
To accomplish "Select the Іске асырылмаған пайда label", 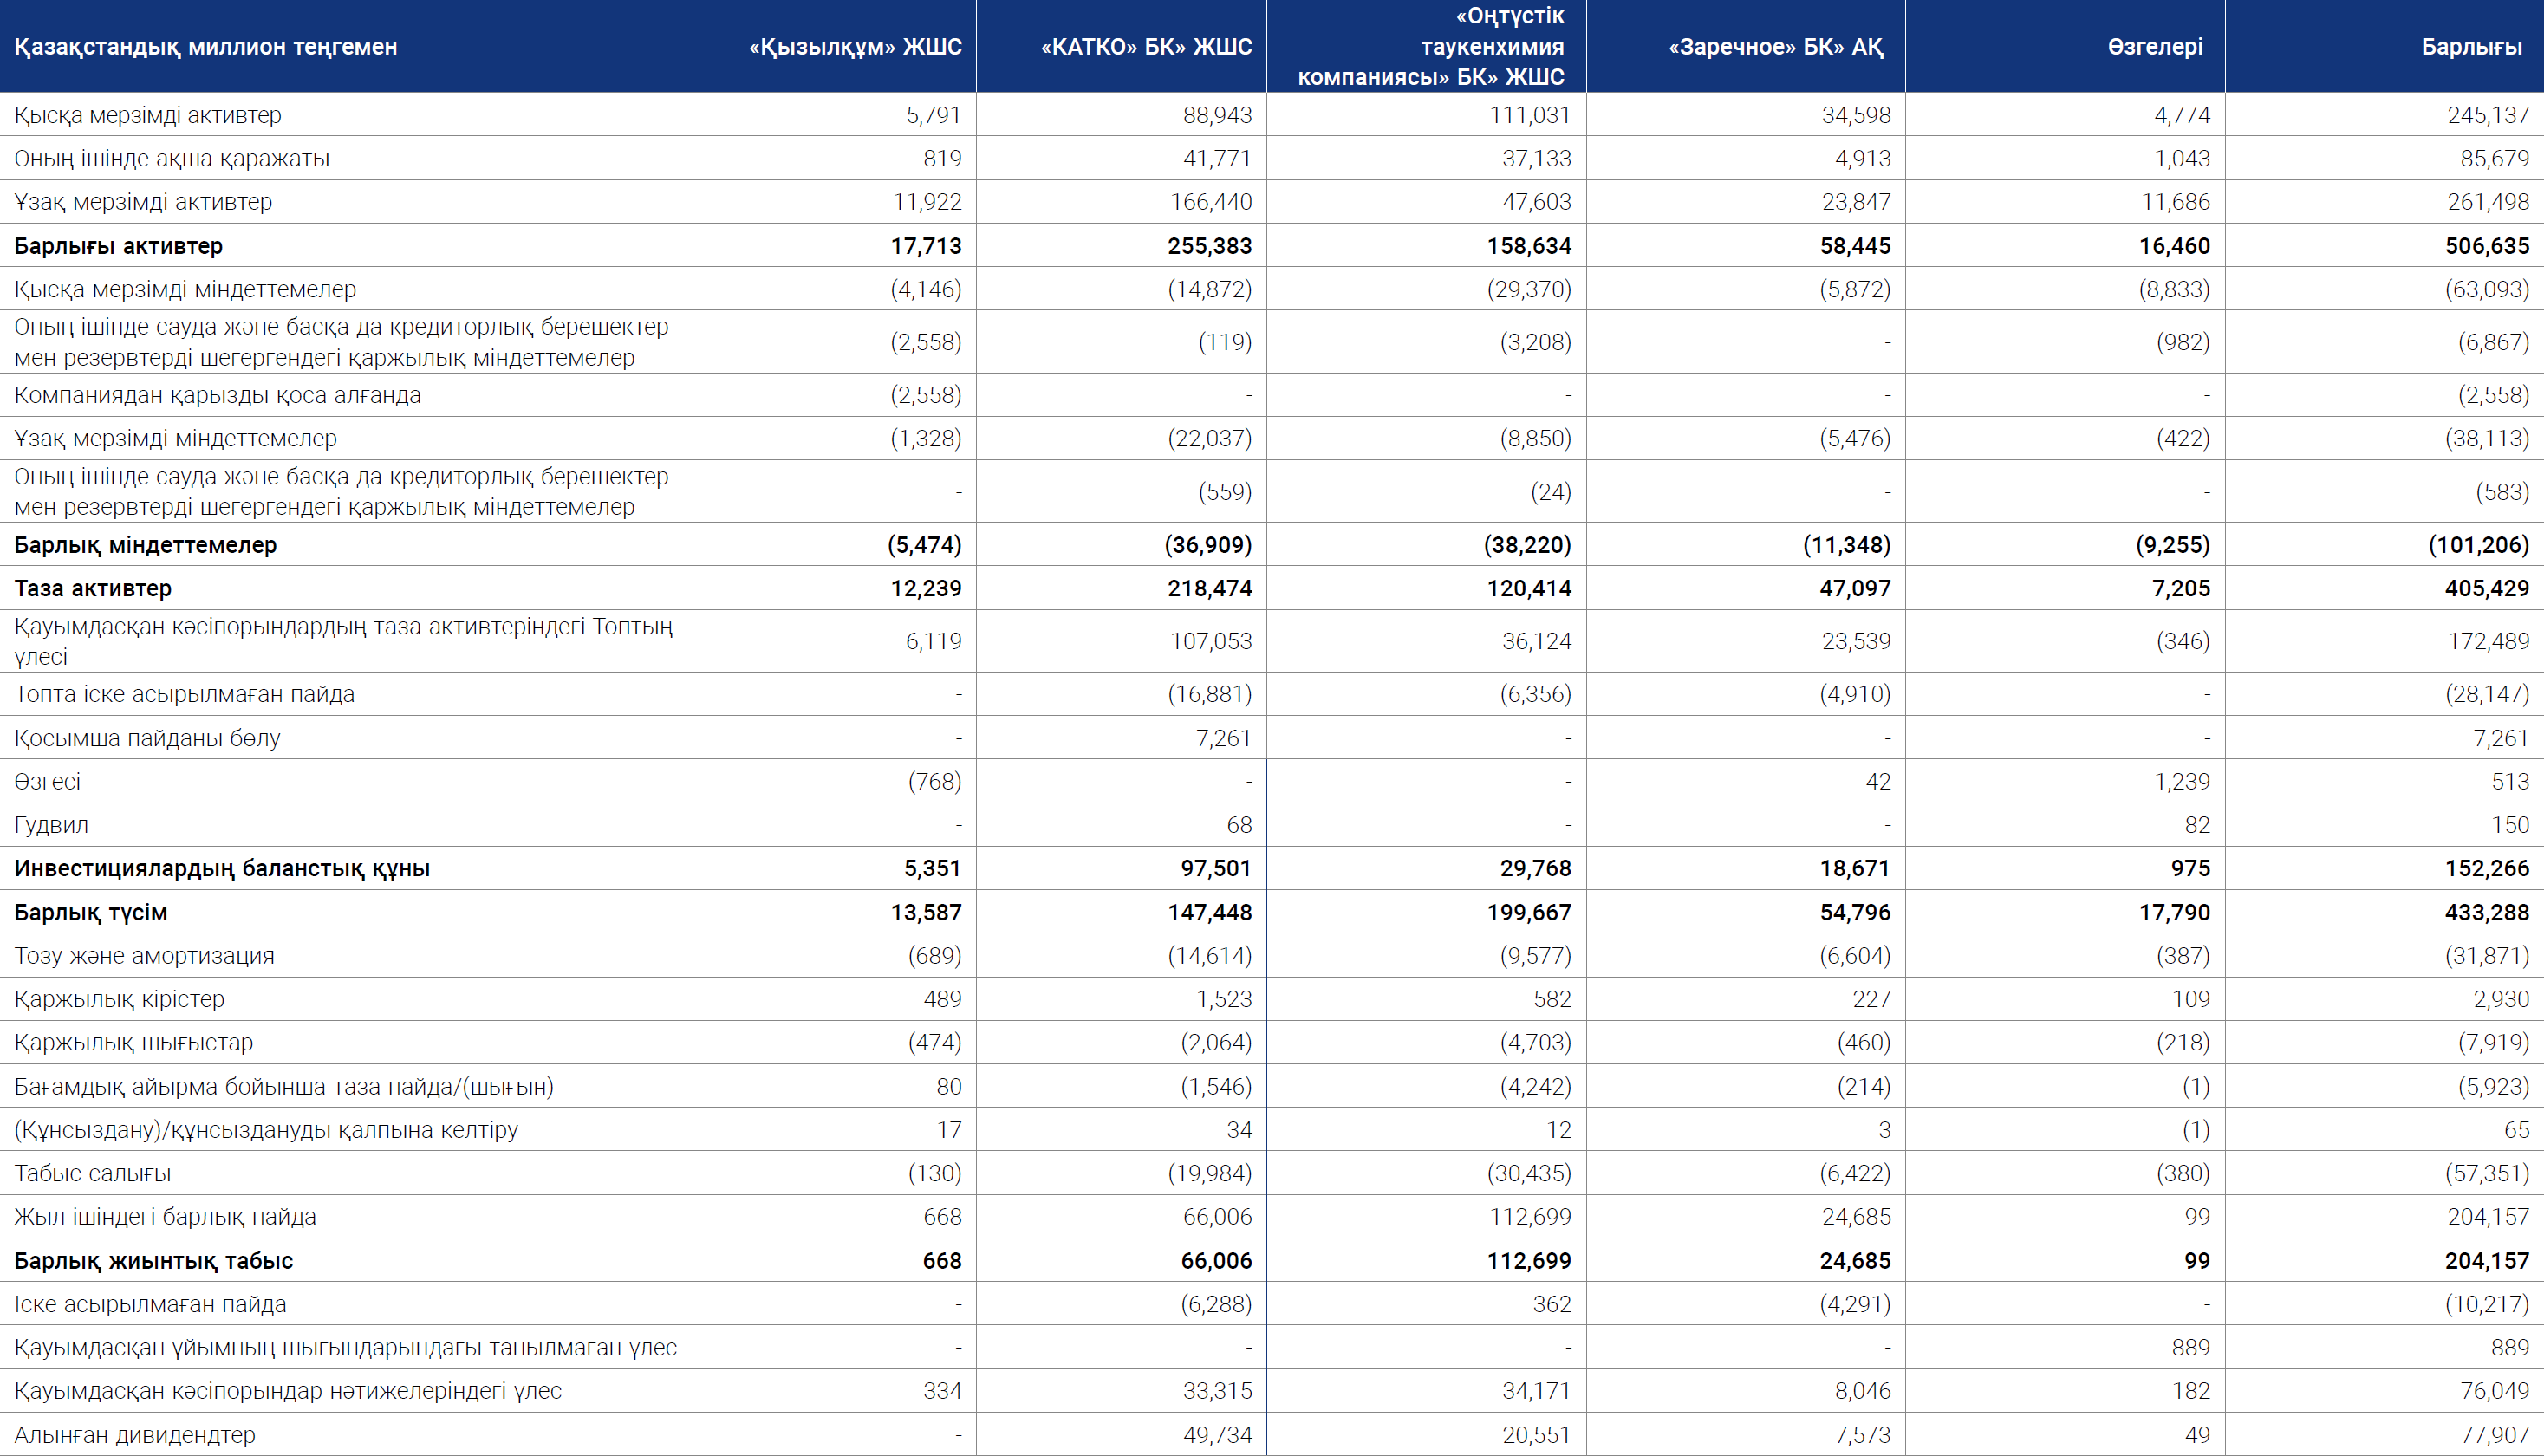I will point(150,1304).
